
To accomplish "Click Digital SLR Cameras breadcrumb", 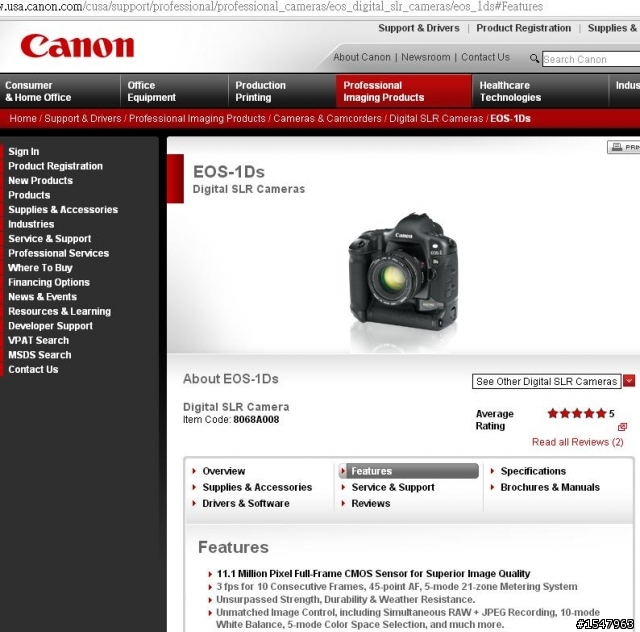I will 436,118.
